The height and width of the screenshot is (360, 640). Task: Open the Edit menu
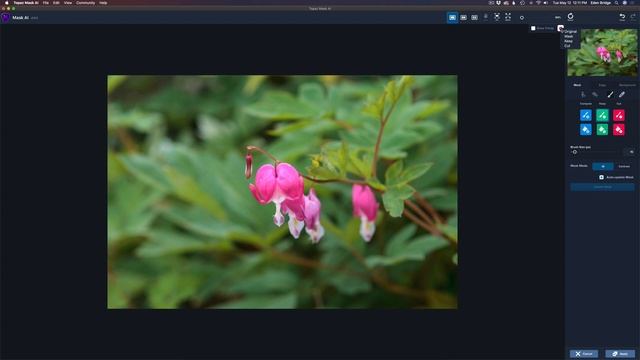click(56, 2)
